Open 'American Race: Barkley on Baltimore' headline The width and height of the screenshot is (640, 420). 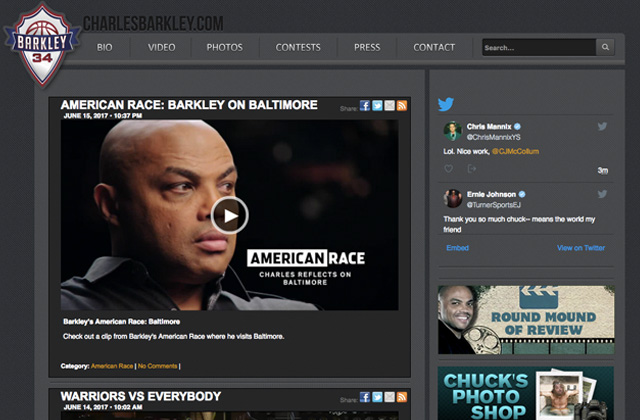pyautogui.click(x=189, y=105)
